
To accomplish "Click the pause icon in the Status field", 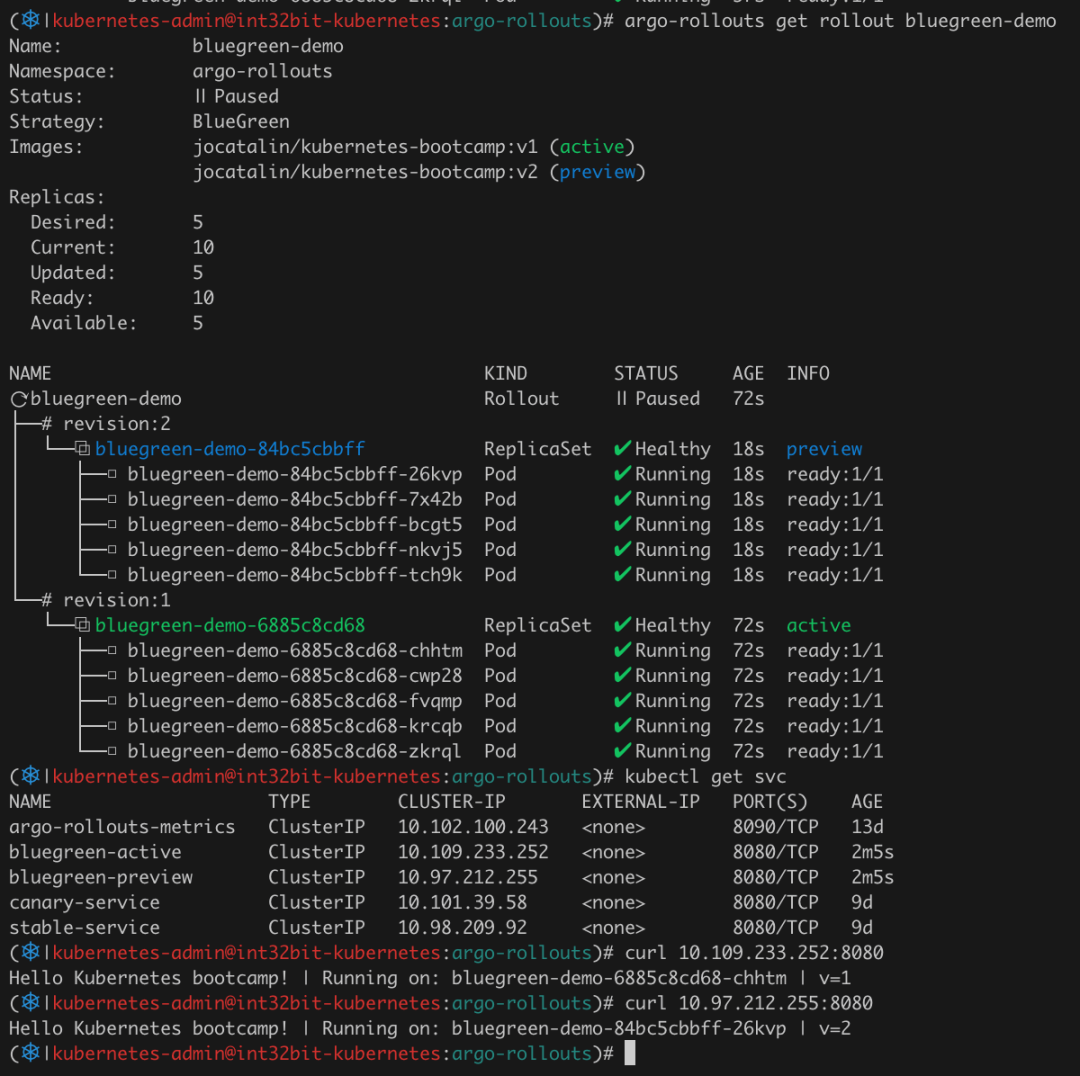I will (x=200, y=97).
